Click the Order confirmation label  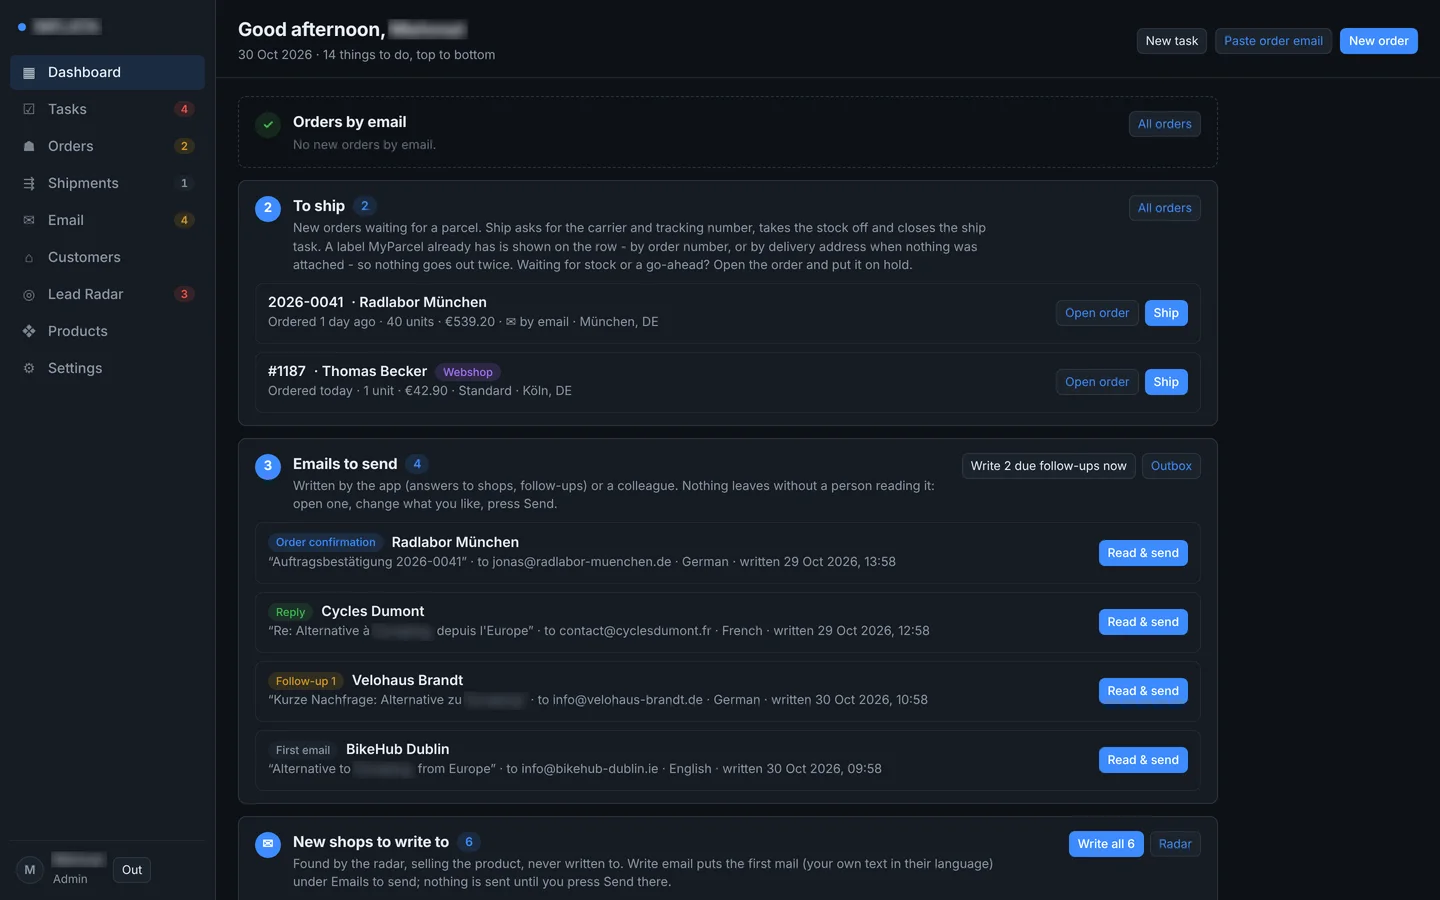pyautogui.click(x=326, y=543)
